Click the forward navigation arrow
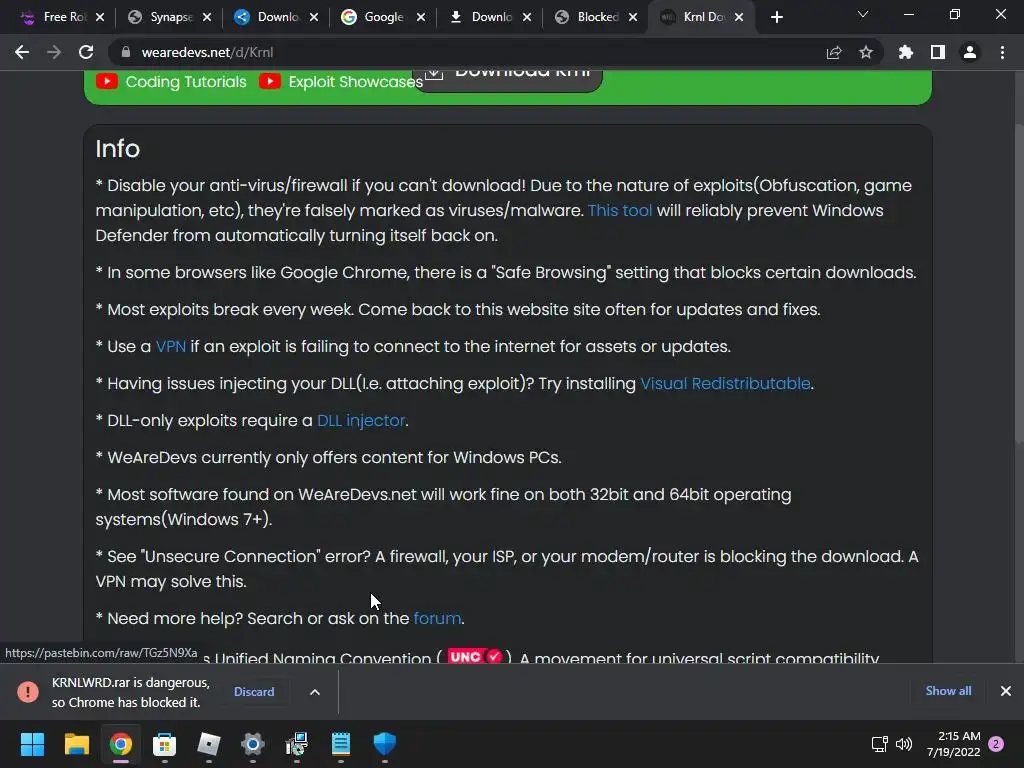This screenshot has width=1024, height=768. tap(54, 52)
